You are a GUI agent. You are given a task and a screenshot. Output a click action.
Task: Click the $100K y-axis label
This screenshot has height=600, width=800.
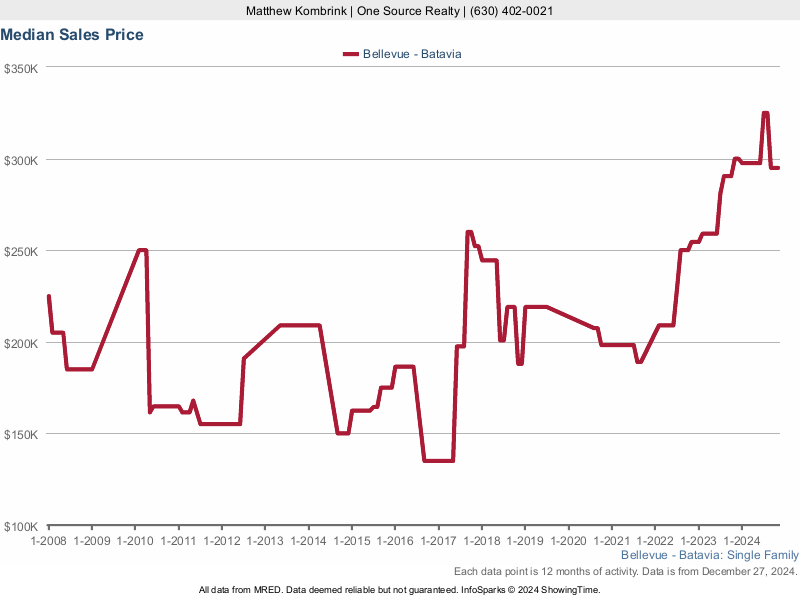pos(21,526)
